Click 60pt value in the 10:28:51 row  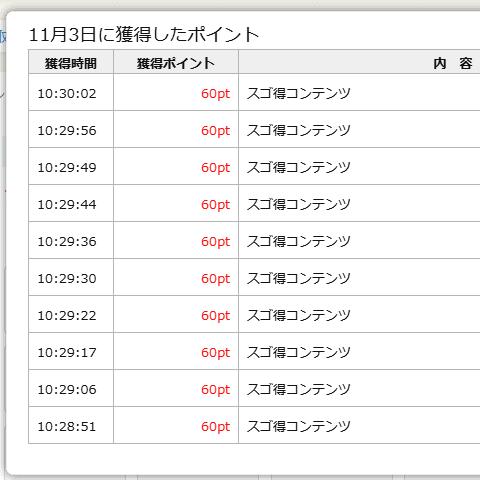coord(216,427)
